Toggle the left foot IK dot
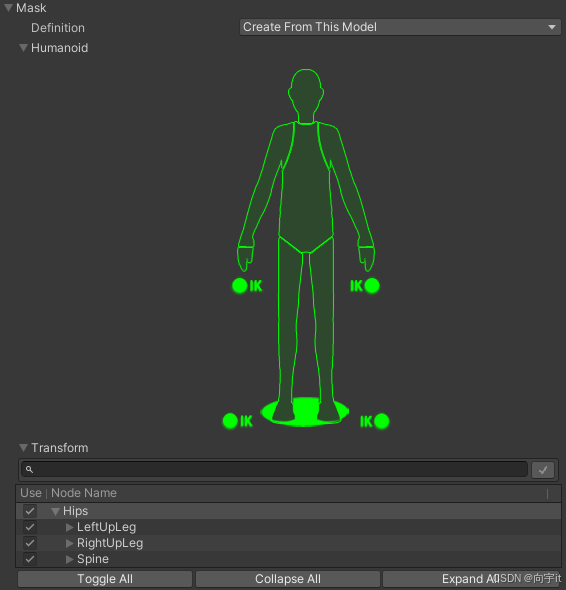Screen dimensions: 566x590 [230, 421]
